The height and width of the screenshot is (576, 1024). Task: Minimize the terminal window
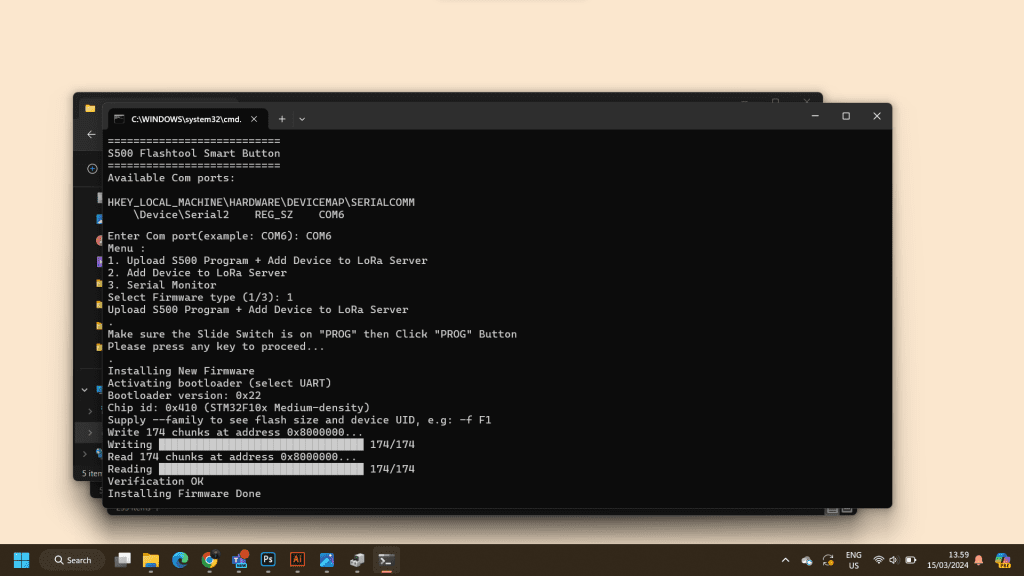[814, 116]
